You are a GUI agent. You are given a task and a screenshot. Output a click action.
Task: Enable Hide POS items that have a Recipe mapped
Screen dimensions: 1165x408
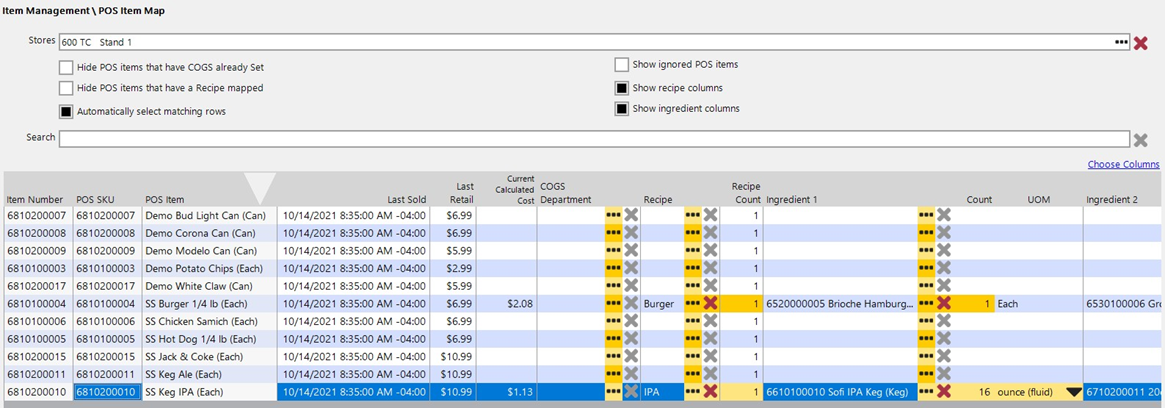coord(65,88)
